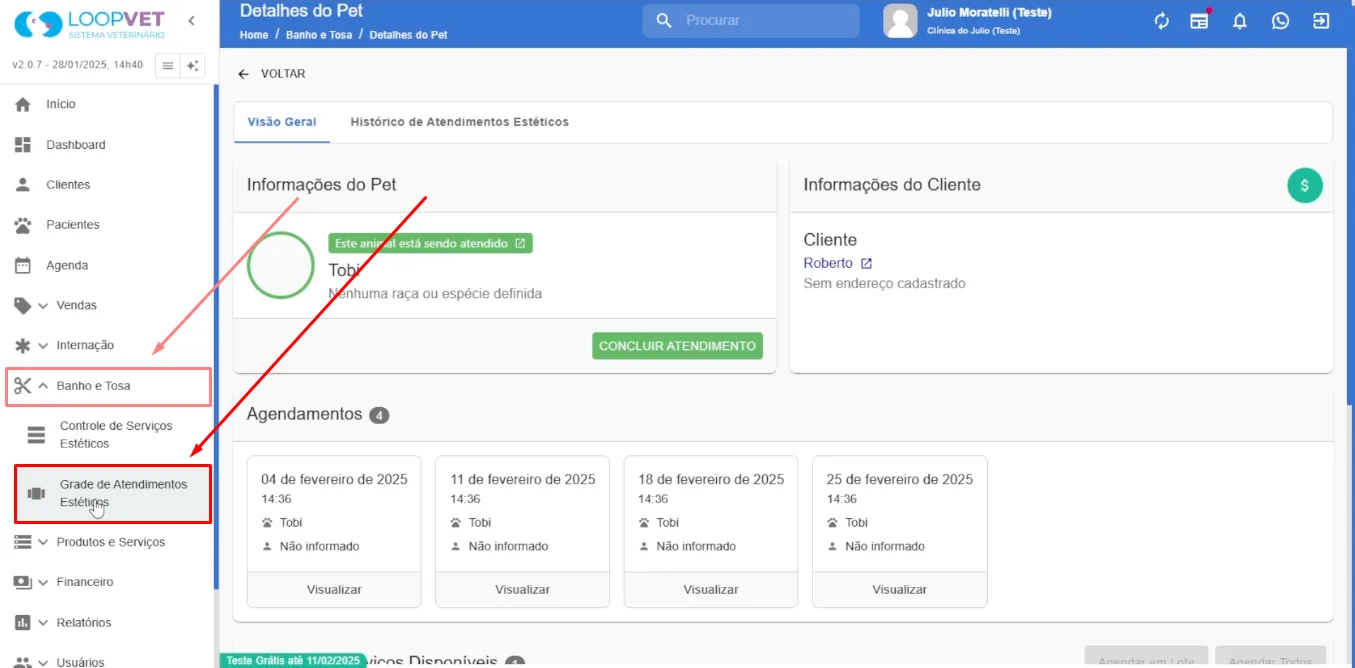This screenshot has width=1355, height=668.
Task: Click the sync refresh icon in header
Action: point(1161,21)
